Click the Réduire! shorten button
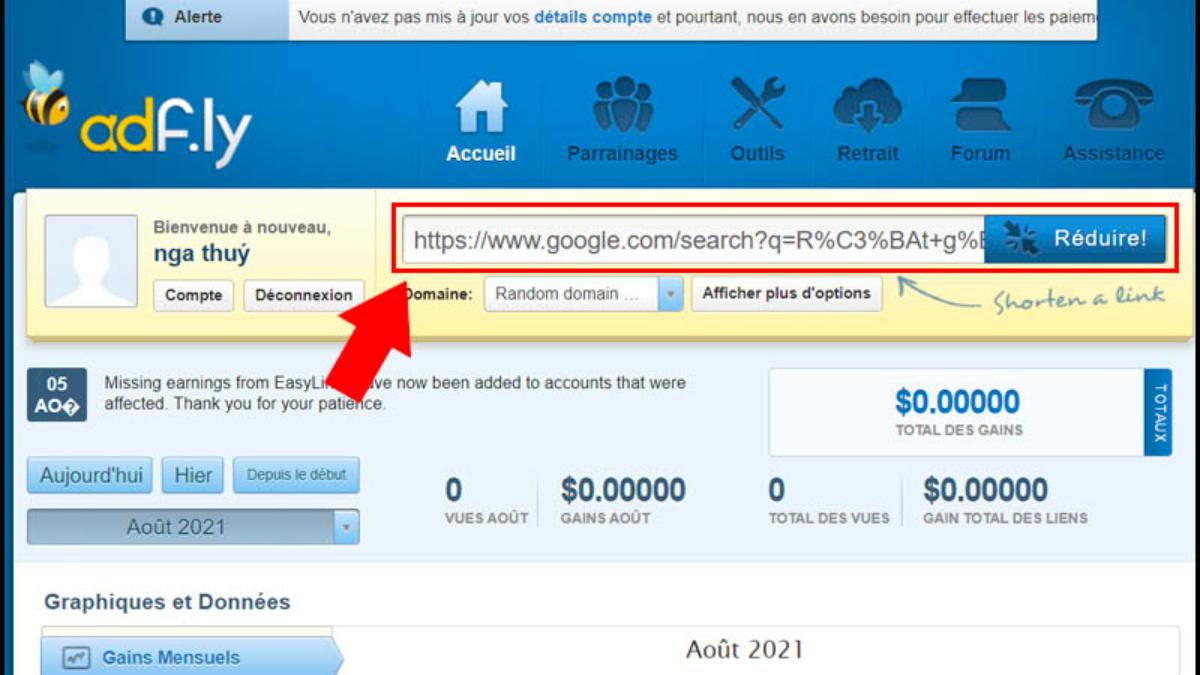 click(x=1075, y=239)
